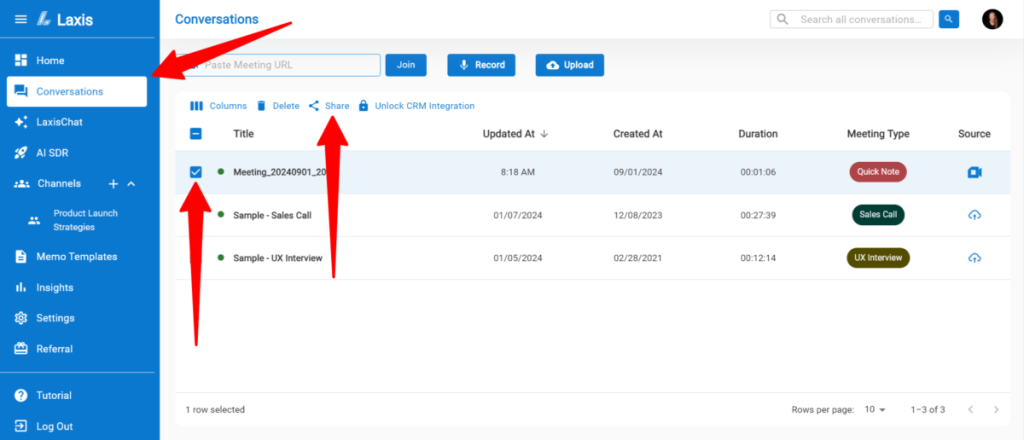Share the selected conversation

click(x=329, y=106)
